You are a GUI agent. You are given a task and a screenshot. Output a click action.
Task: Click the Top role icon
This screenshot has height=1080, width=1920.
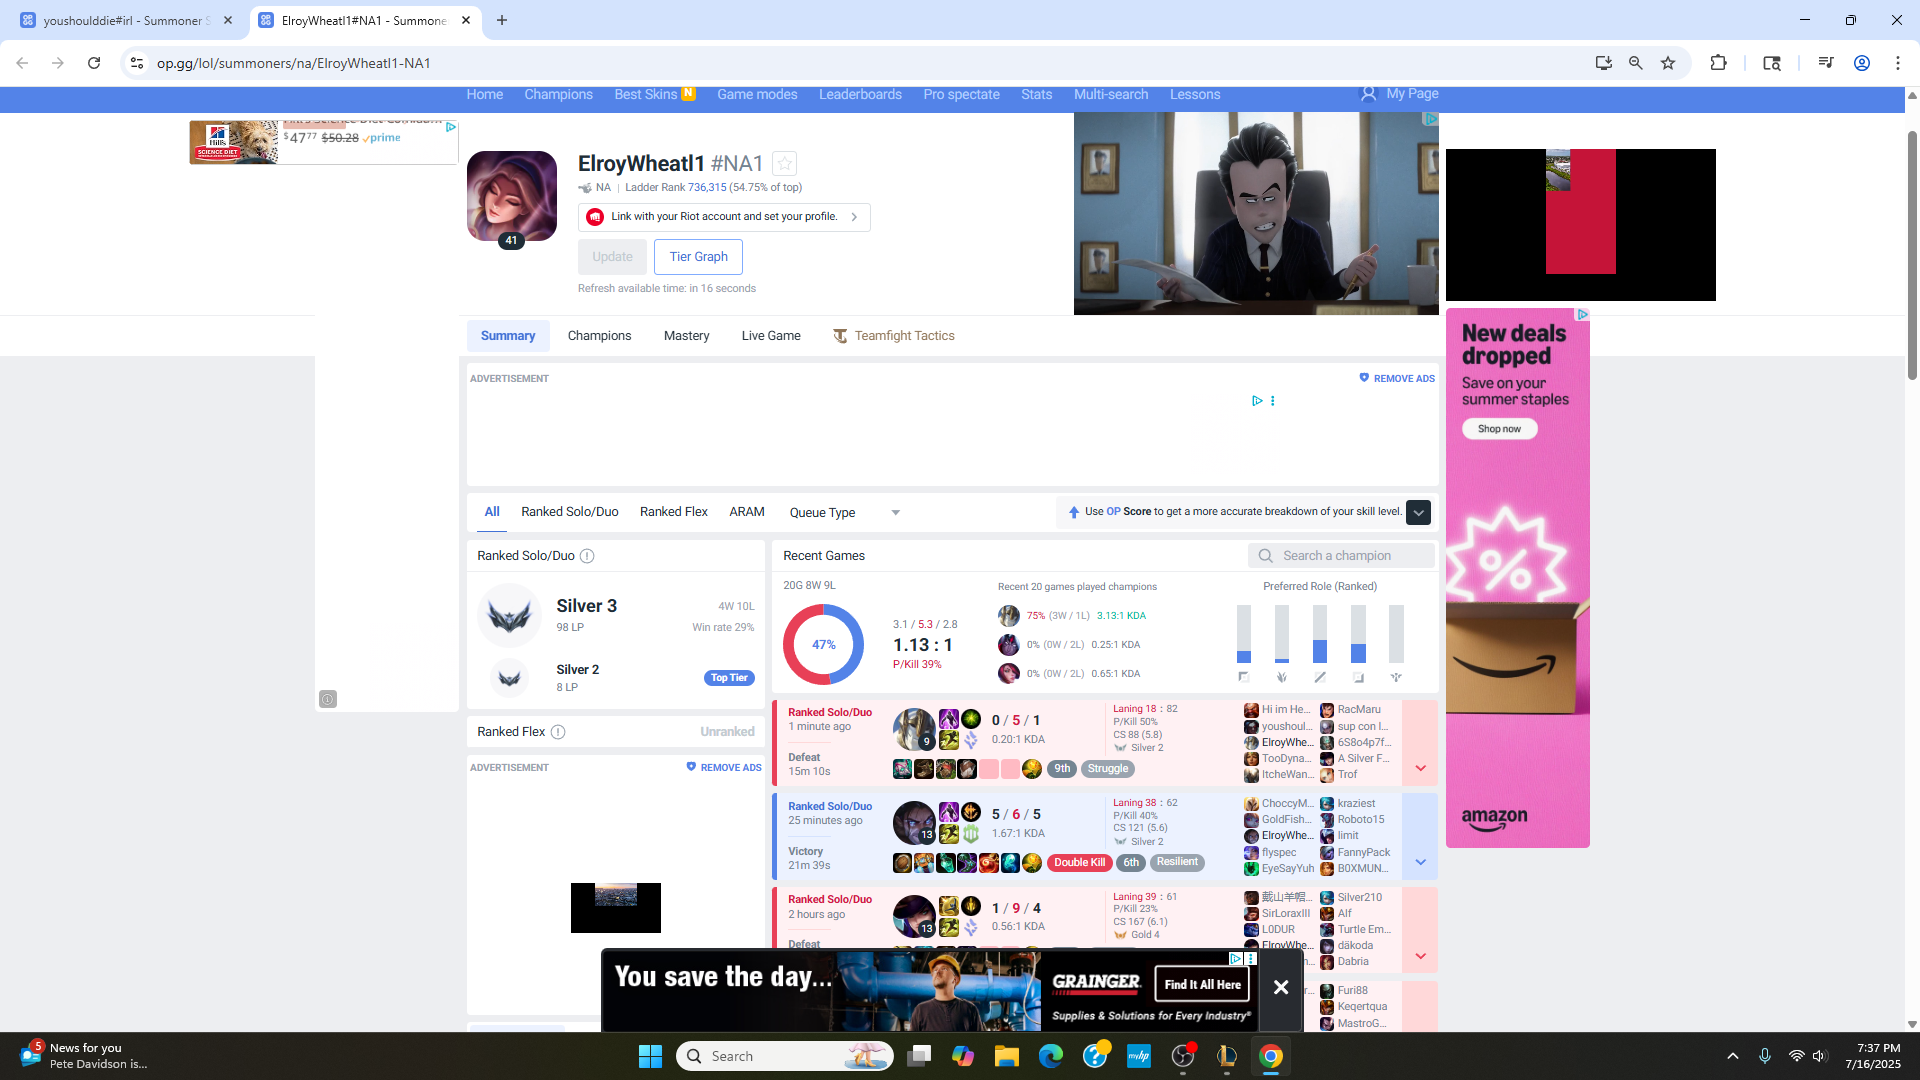1244,677
